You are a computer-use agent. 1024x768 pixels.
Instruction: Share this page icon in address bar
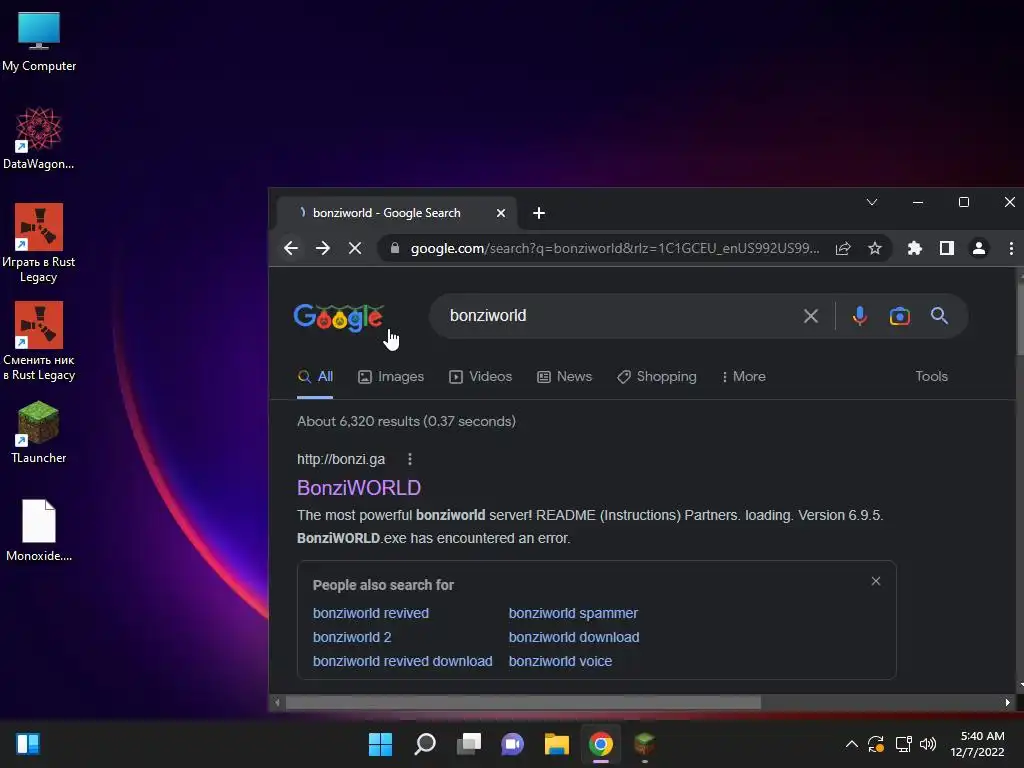[x=843, y=248]
